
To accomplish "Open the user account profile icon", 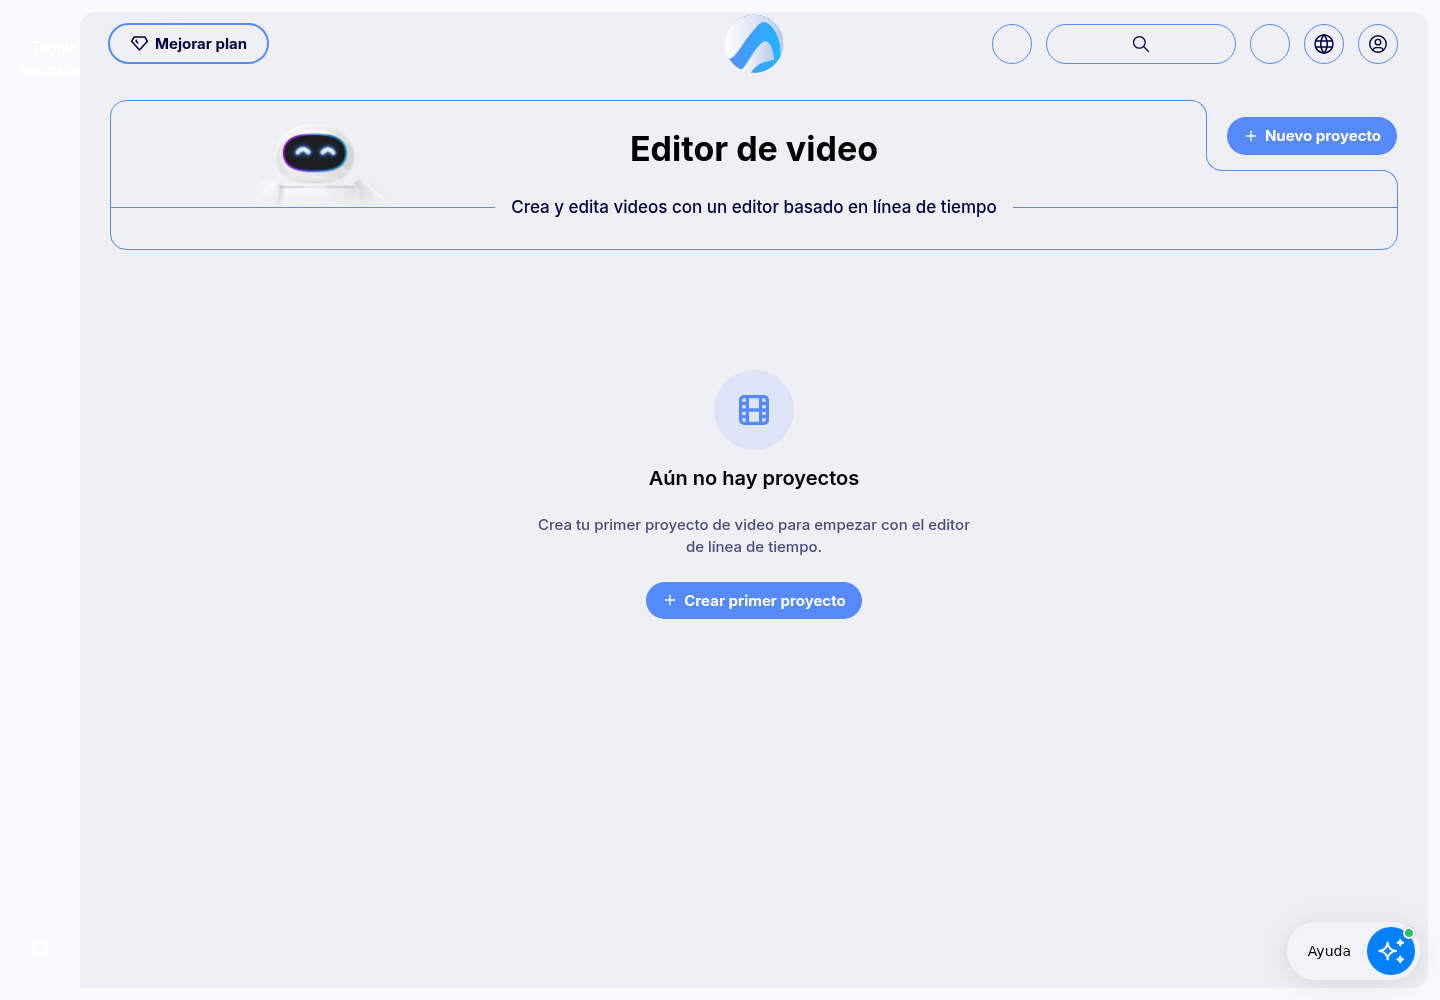I will pos(1378,44).
